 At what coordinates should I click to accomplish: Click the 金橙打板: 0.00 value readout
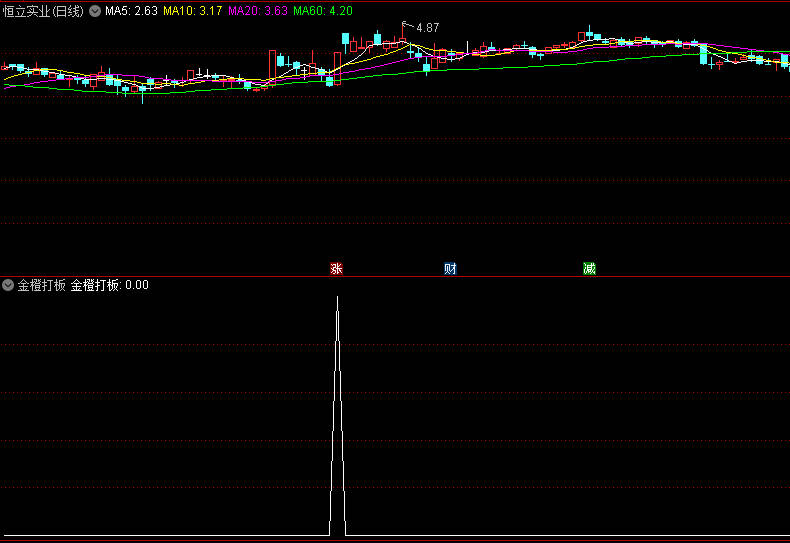(109, 285)
